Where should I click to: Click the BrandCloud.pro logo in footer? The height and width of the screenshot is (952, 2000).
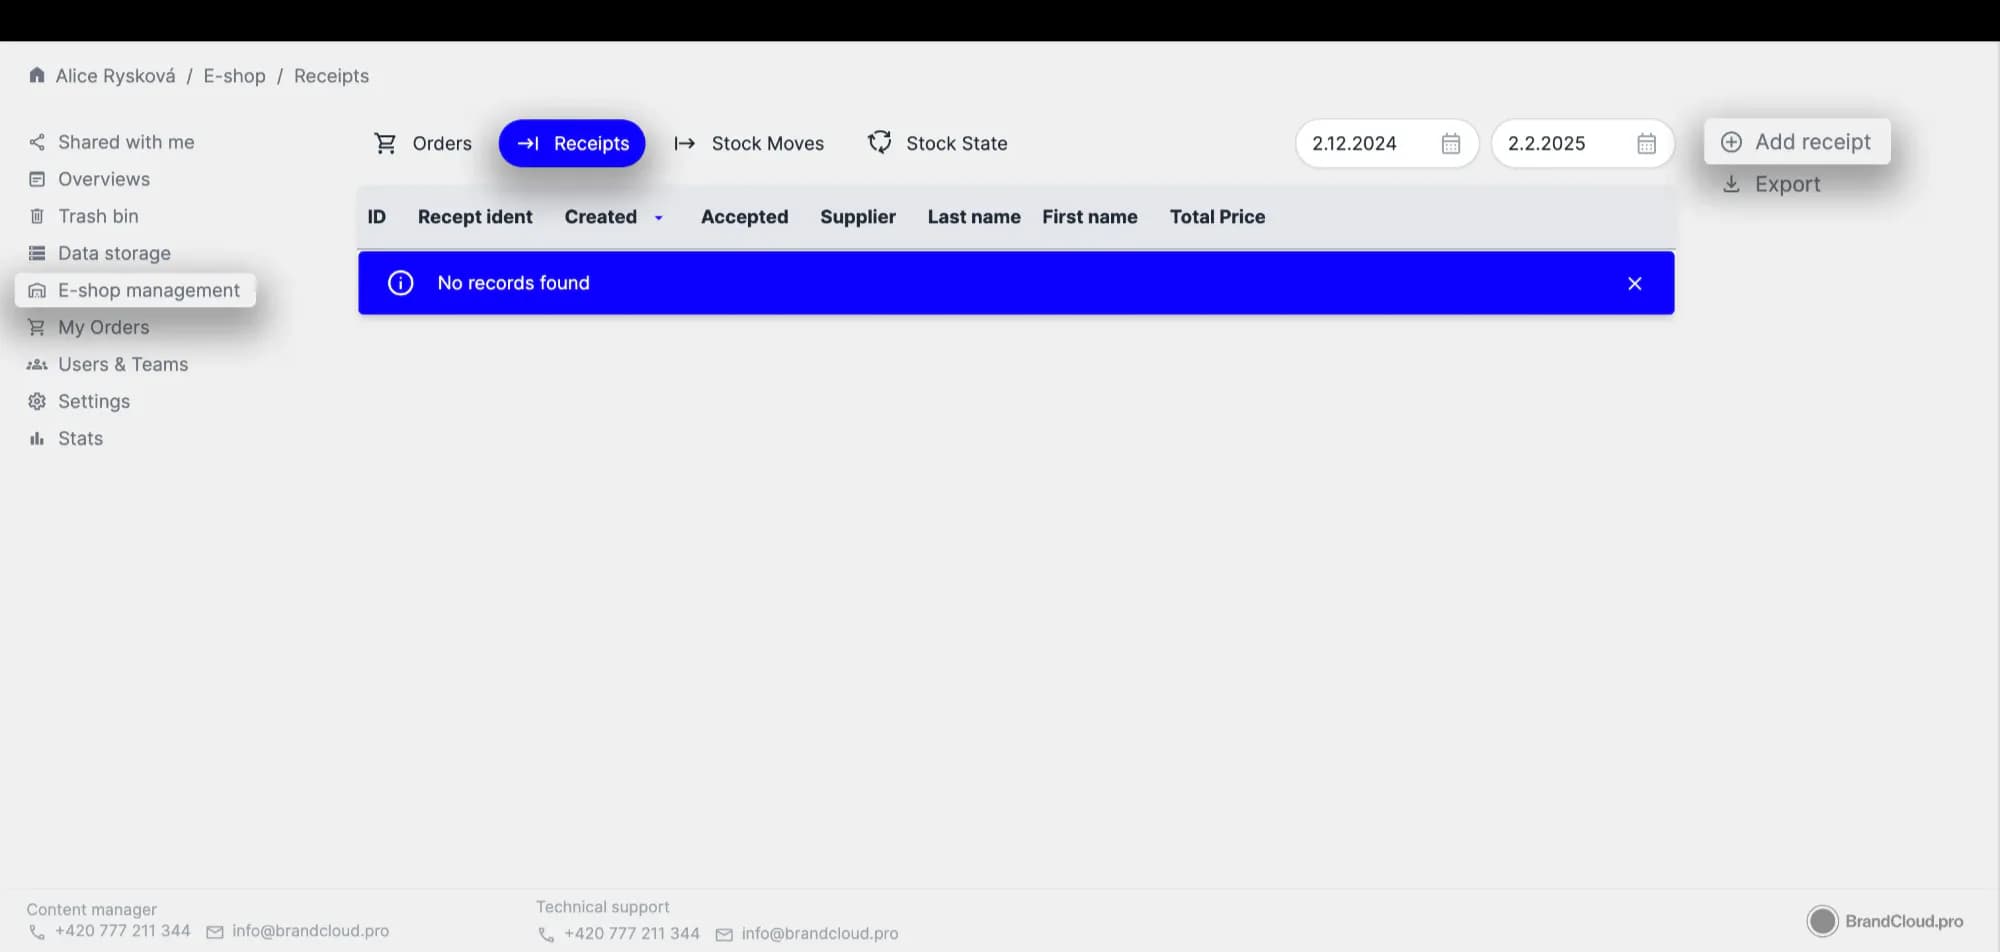click(x=1884, y=921)
